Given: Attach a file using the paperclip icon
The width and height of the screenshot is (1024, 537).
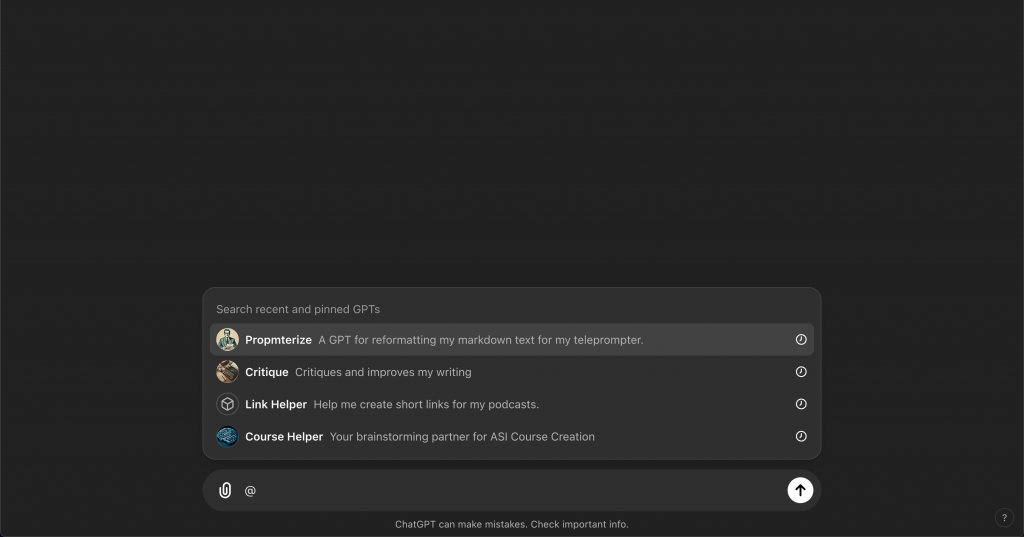Looking at the screenshot, I should pyautogui.click(x=225, y=490).
